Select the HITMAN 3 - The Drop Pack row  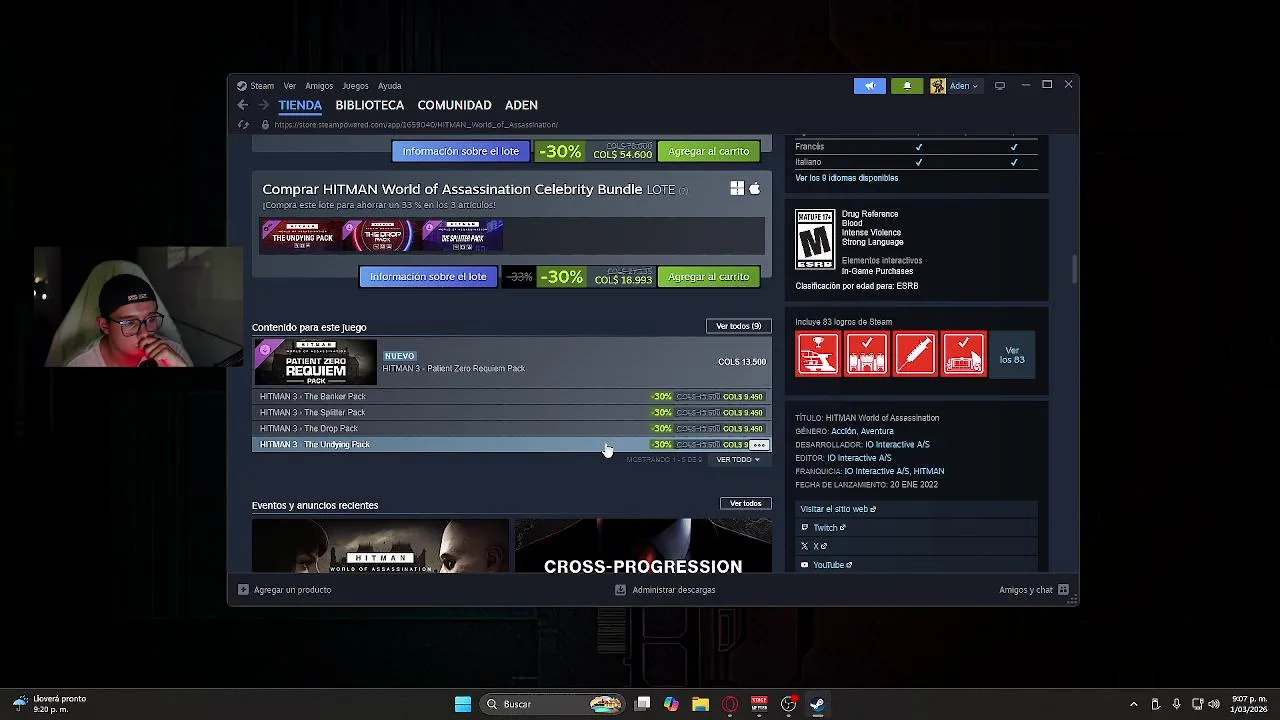(511, 429)
